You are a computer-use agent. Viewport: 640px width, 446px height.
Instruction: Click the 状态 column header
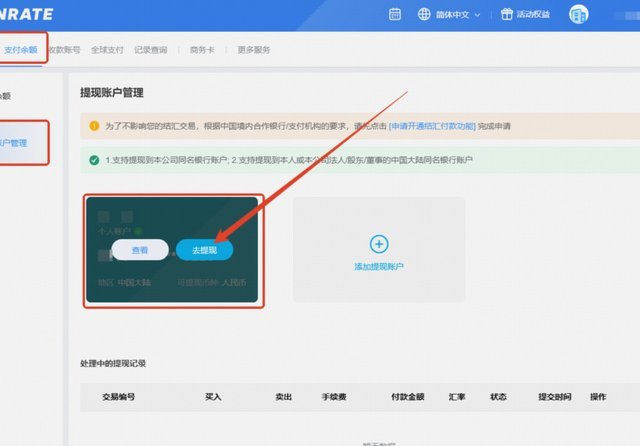[x=498, y=397]
